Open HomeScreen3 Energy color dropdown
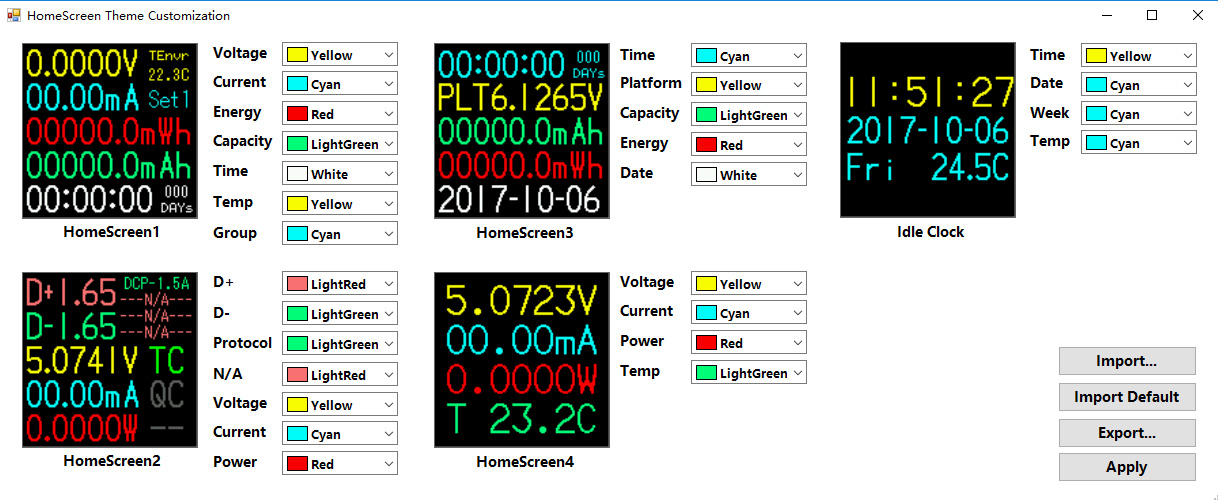Screen dimensions: 1218x500 point(749,145)
